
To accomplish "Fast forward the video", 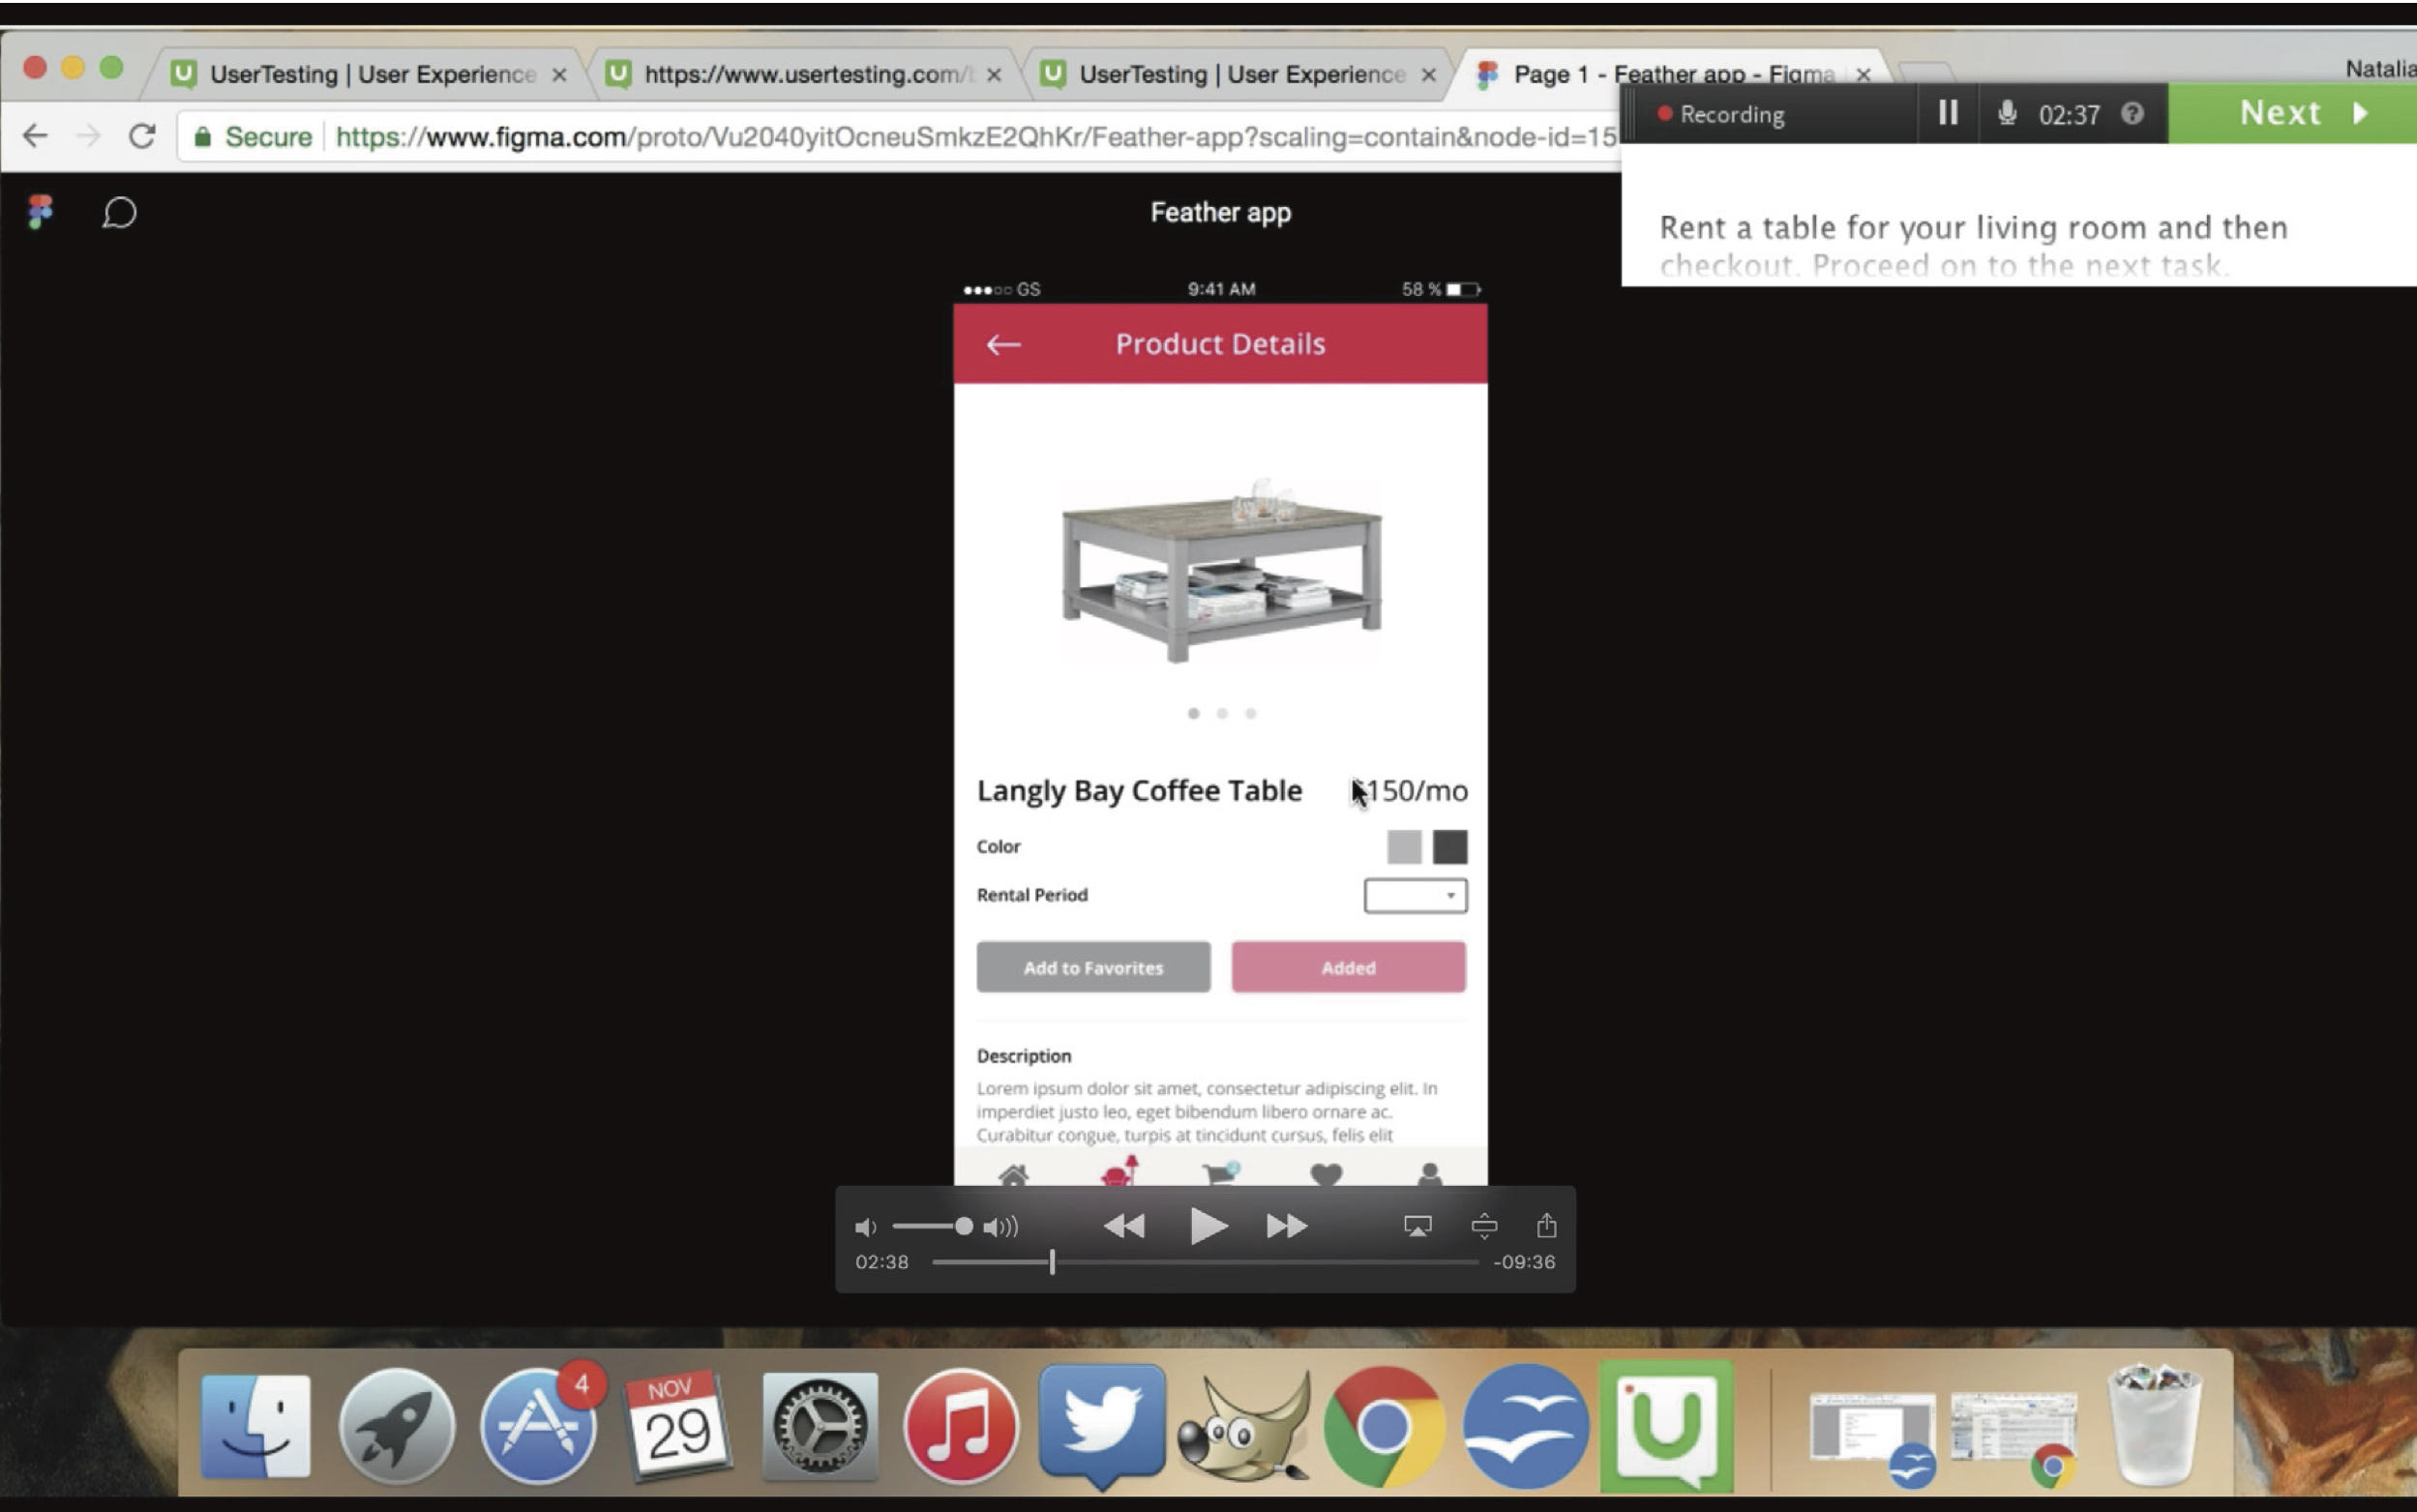I will 1286,1226.
